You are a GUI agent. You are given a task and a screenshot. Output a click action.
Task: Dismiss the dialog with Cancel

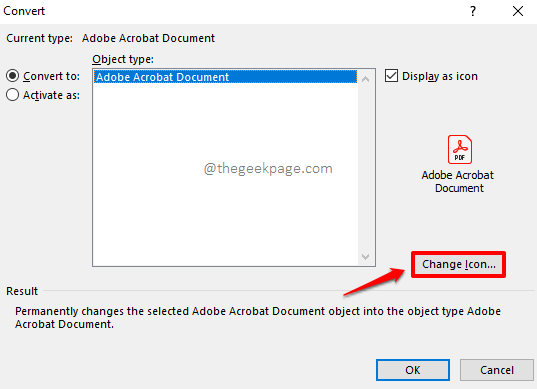pos(497,370)
